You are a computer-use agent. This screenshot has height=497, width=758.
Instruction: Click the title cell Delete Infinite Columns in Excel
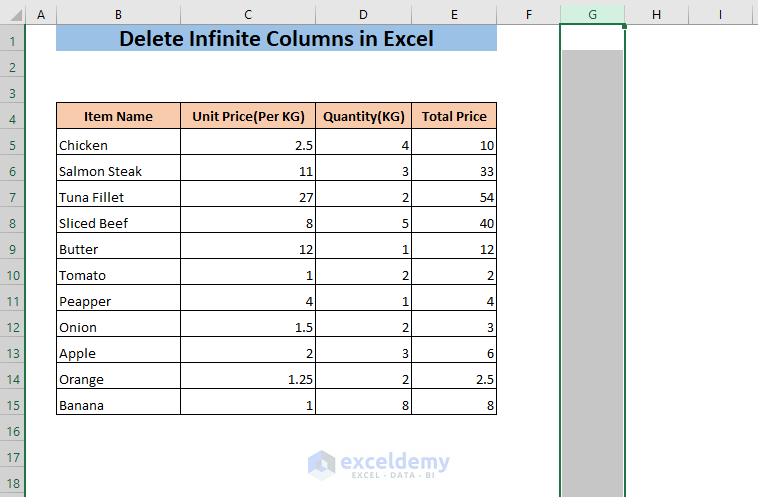tap(277, 38)
